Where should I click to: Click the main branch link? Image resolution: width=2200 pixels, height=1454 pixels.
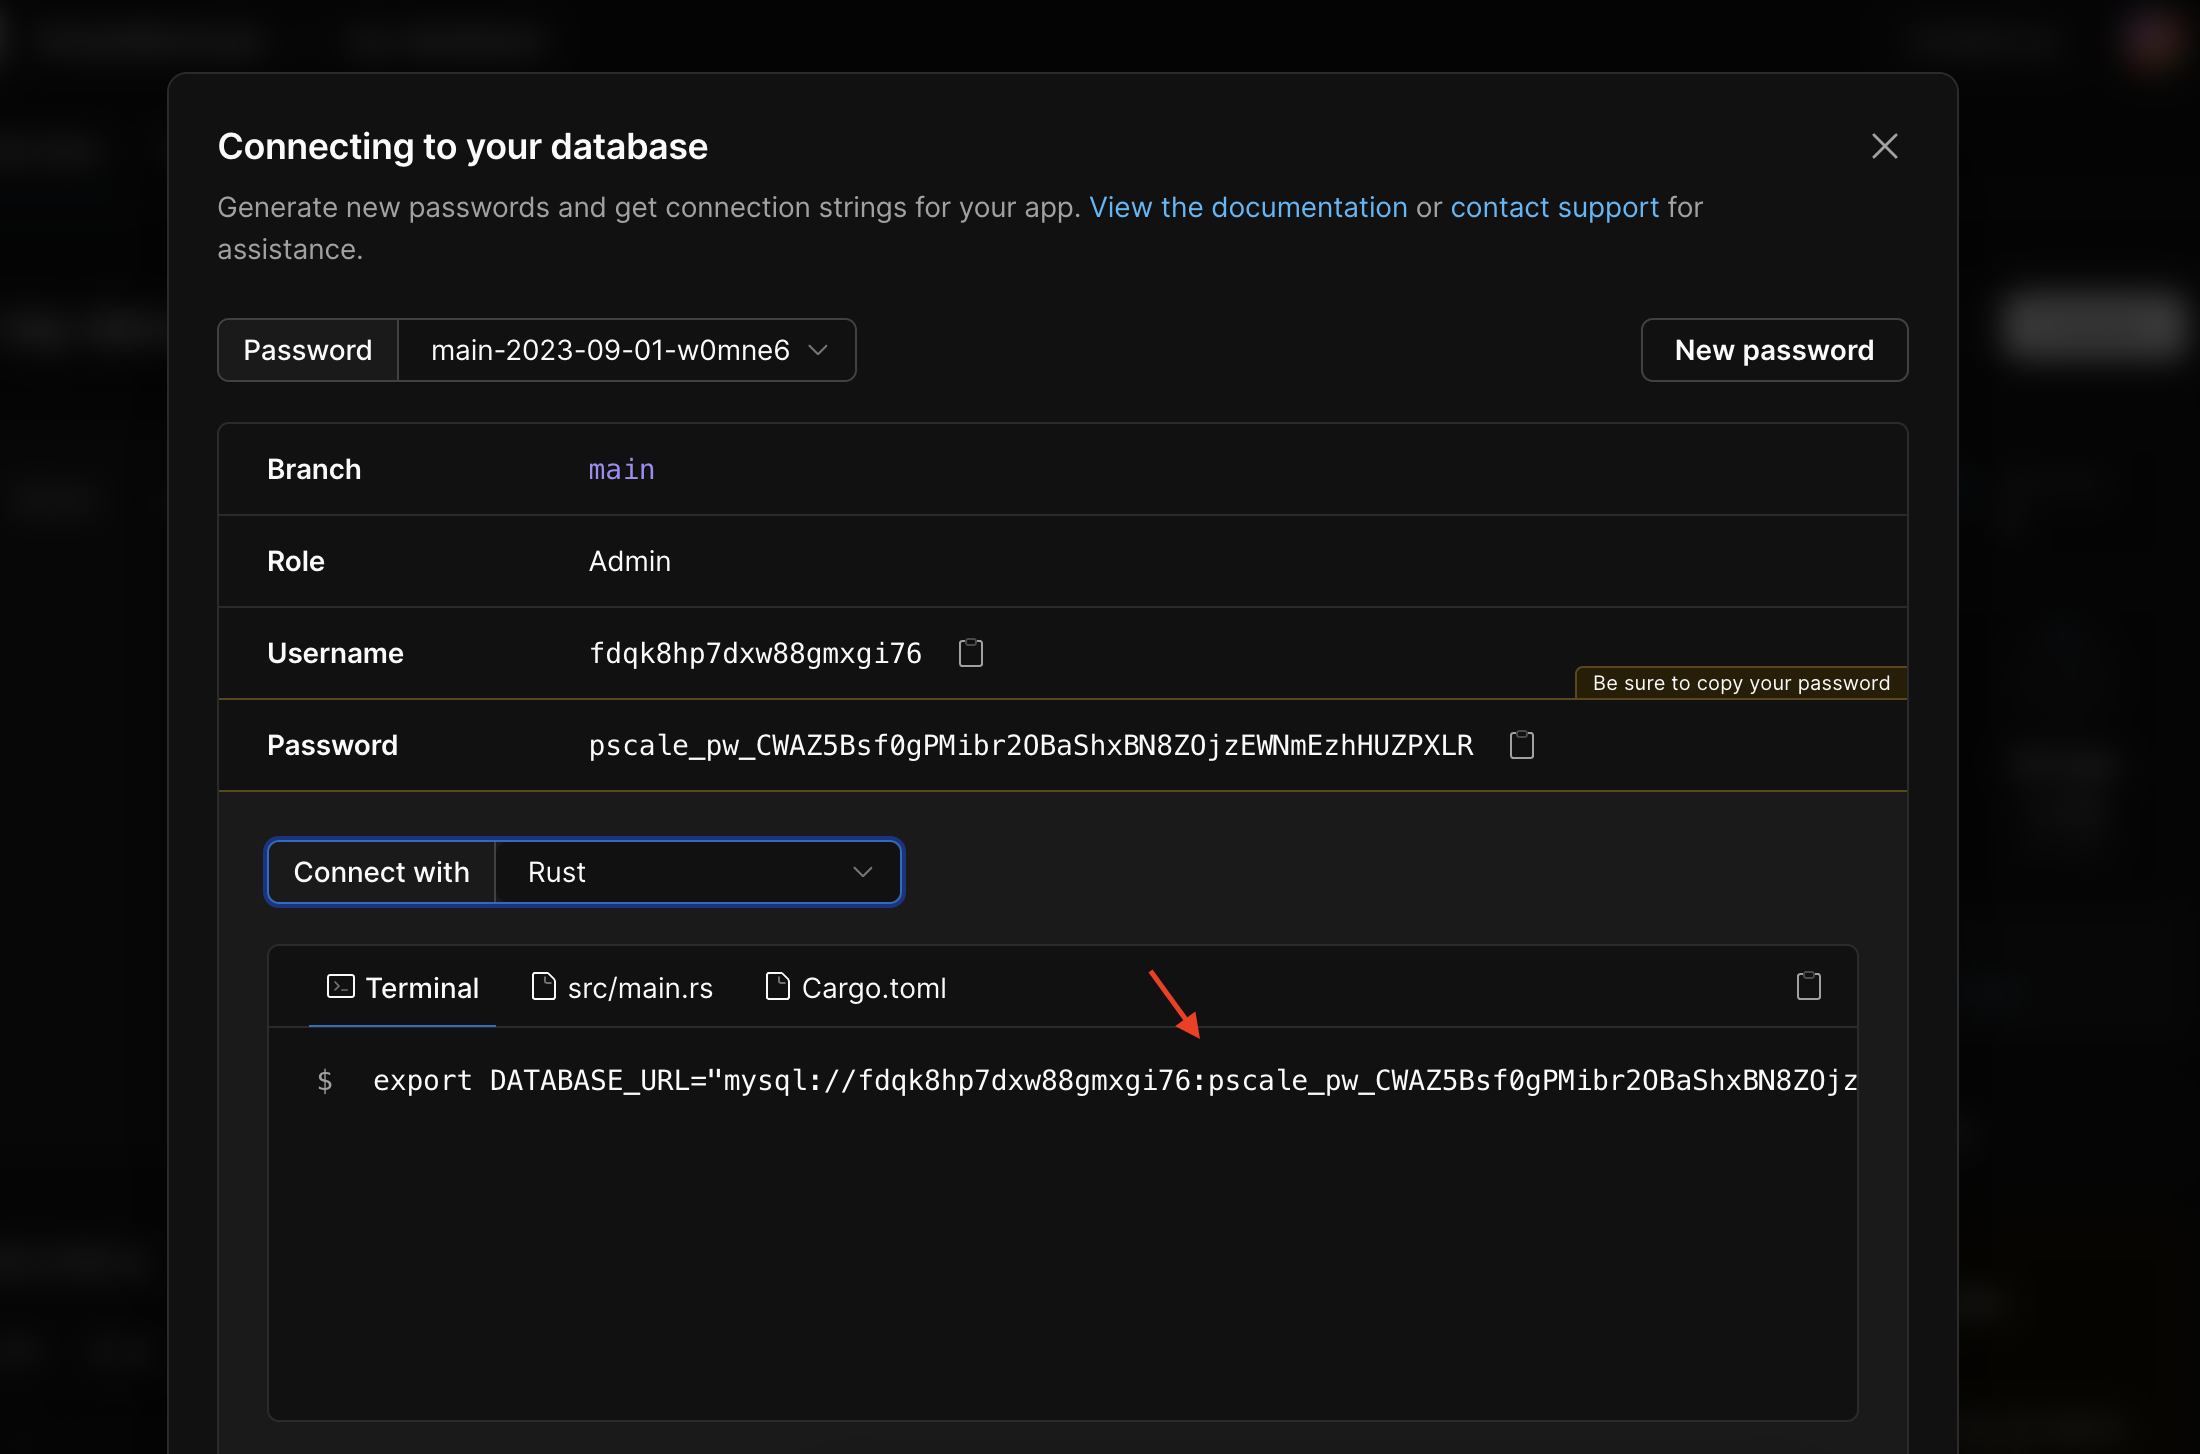click(621, 469)
